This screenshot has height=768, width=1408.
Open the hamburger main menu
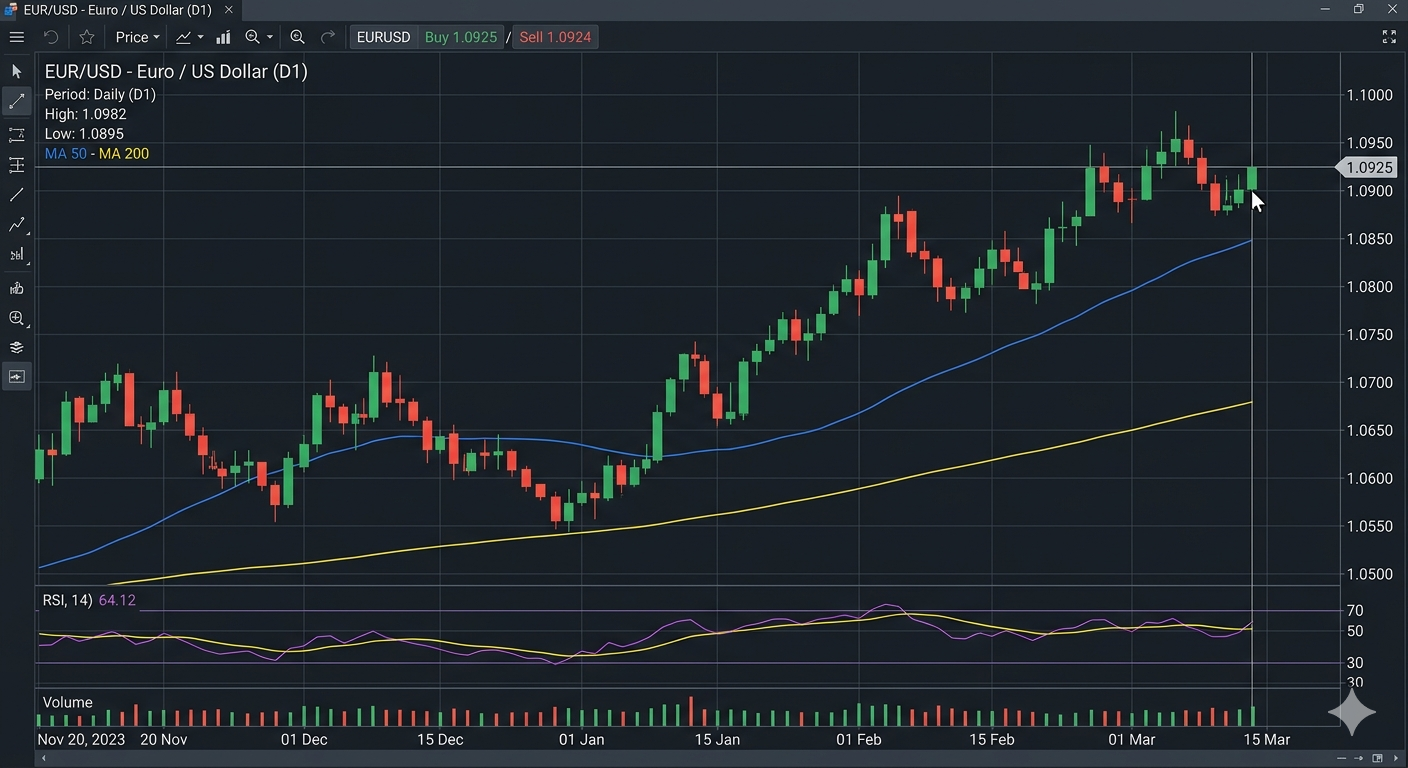click(x=16, y=37)
